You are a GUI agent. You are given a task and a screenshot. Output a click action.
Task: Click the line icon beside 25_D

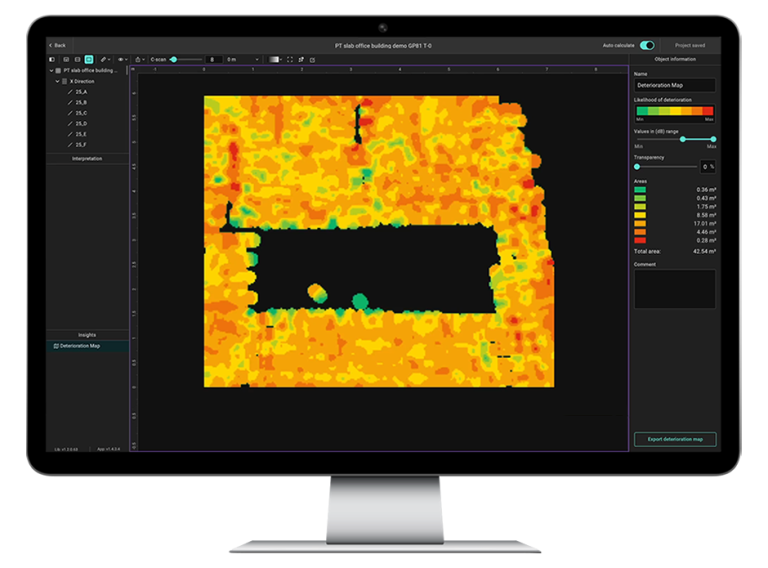[x=70, y=123]
